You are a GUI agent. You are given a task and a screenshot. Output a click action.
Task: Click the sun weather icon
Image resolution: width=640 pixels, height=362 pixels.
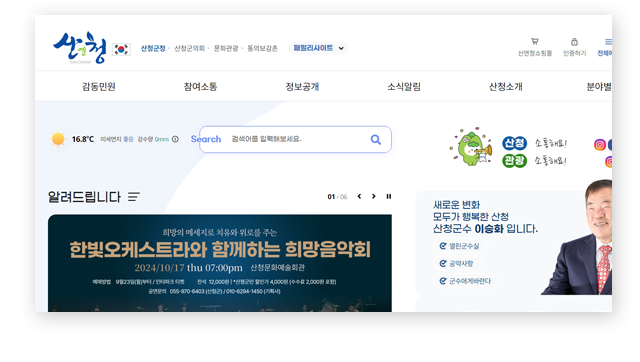coord(58,139)
